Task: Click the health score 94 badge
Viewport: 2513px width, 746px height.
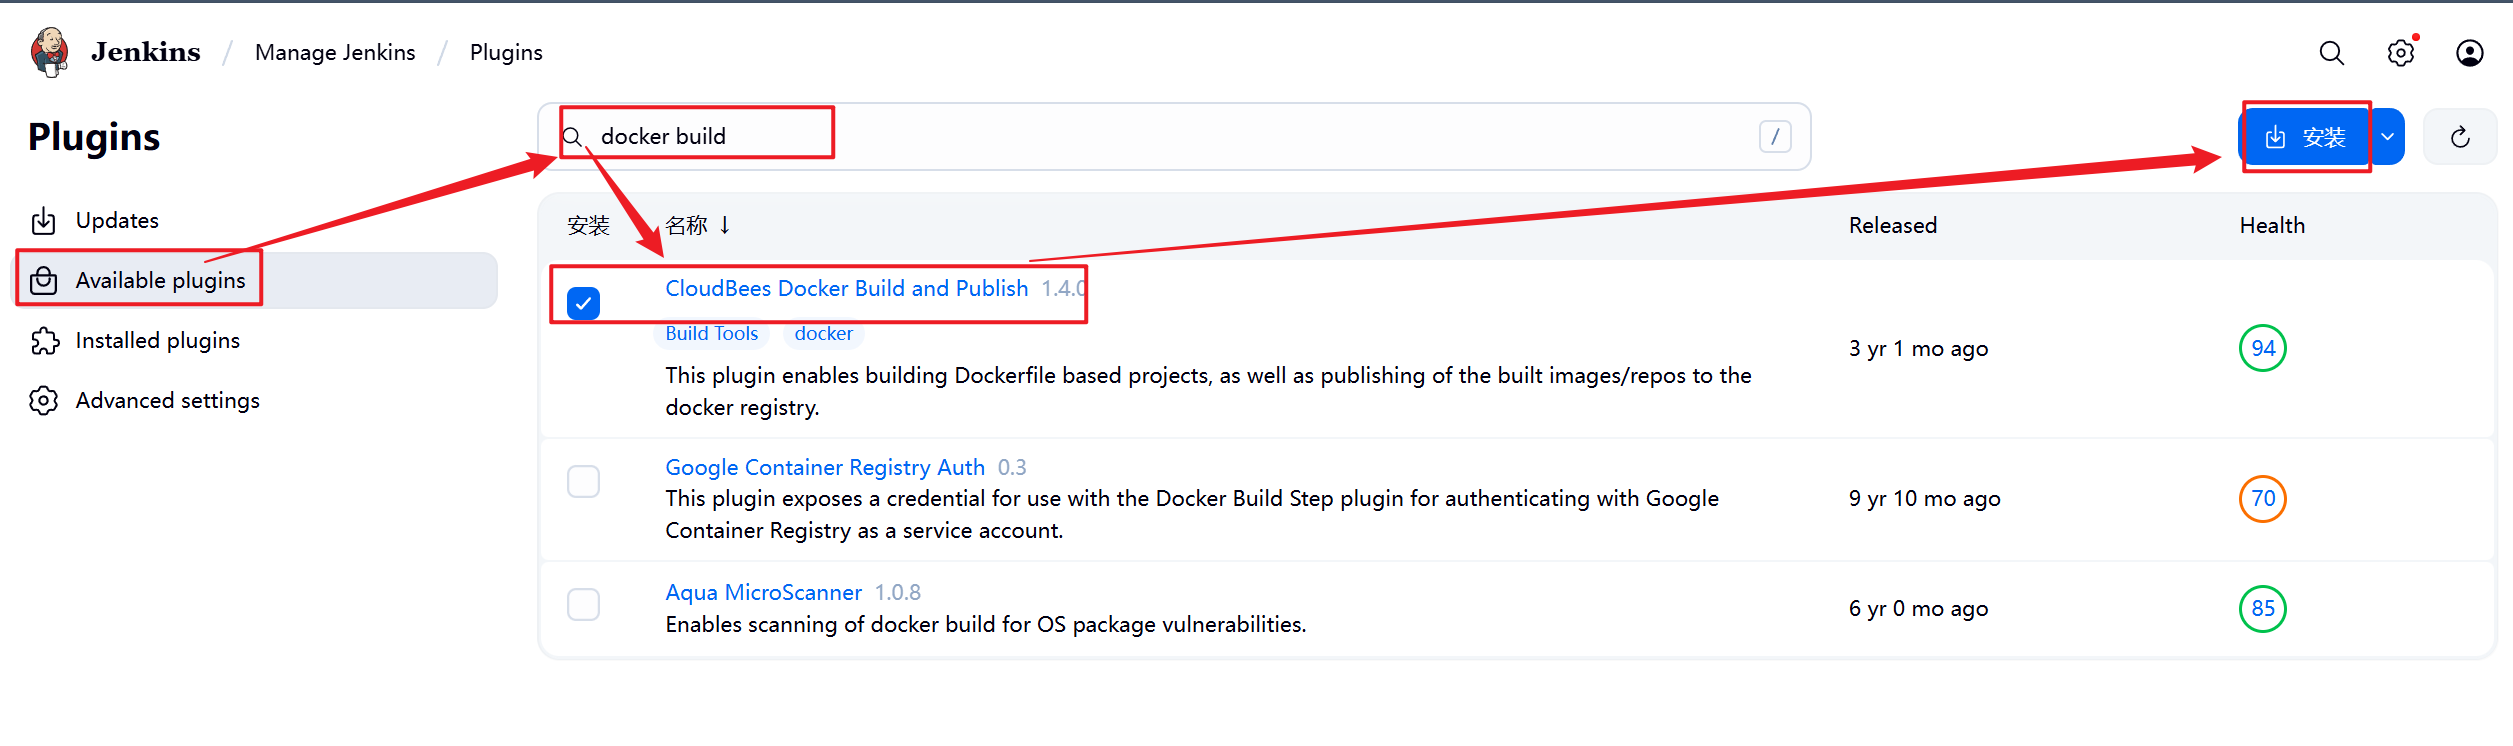Action: (2263, 348)
